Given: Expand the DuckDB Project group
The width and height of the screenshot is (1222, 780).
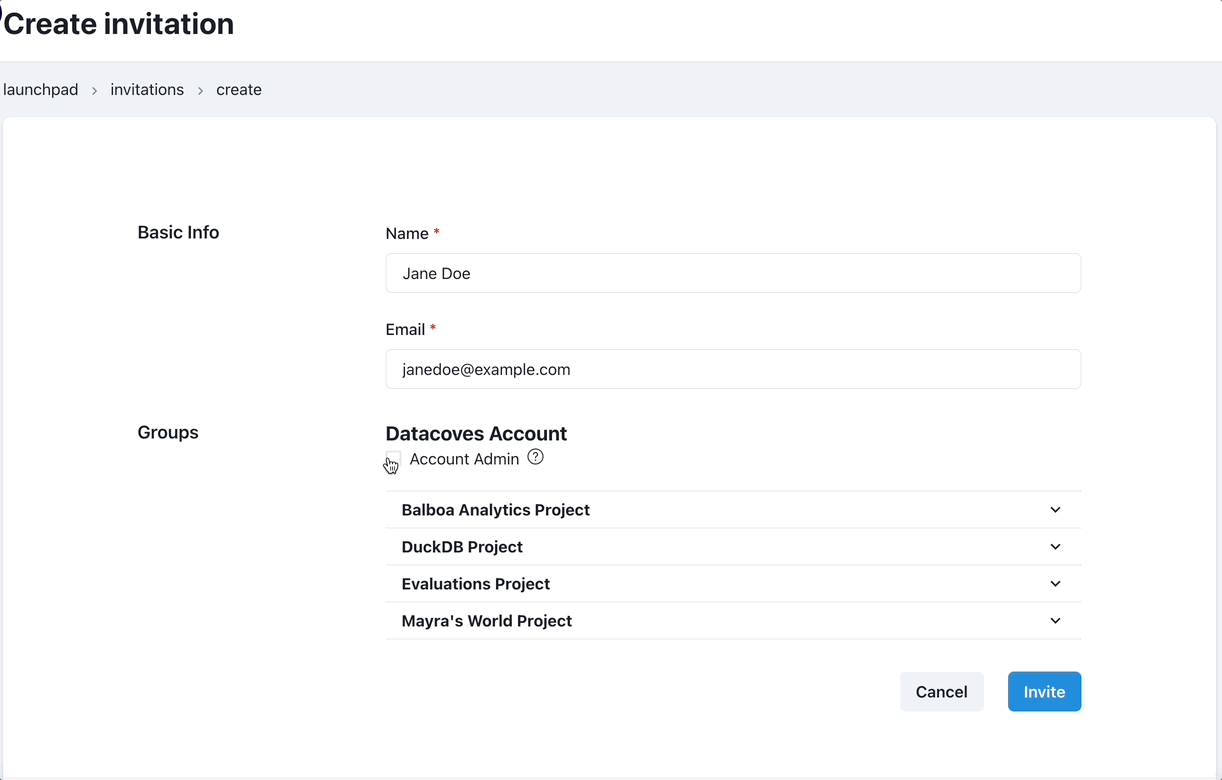Looking at the screenshot, I should (x=462, y=547).
